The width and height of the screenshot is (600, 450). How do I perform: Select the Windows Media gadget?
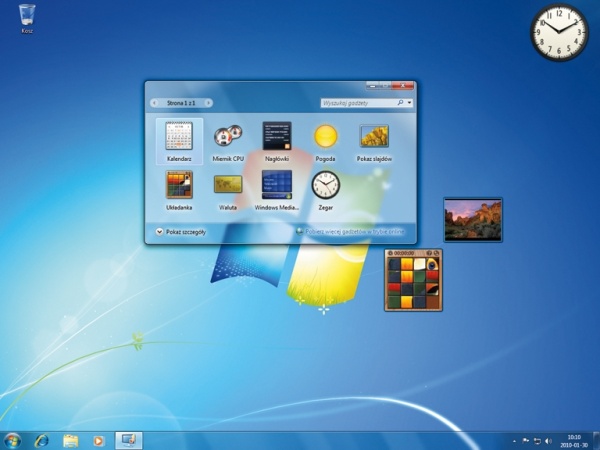277,191
